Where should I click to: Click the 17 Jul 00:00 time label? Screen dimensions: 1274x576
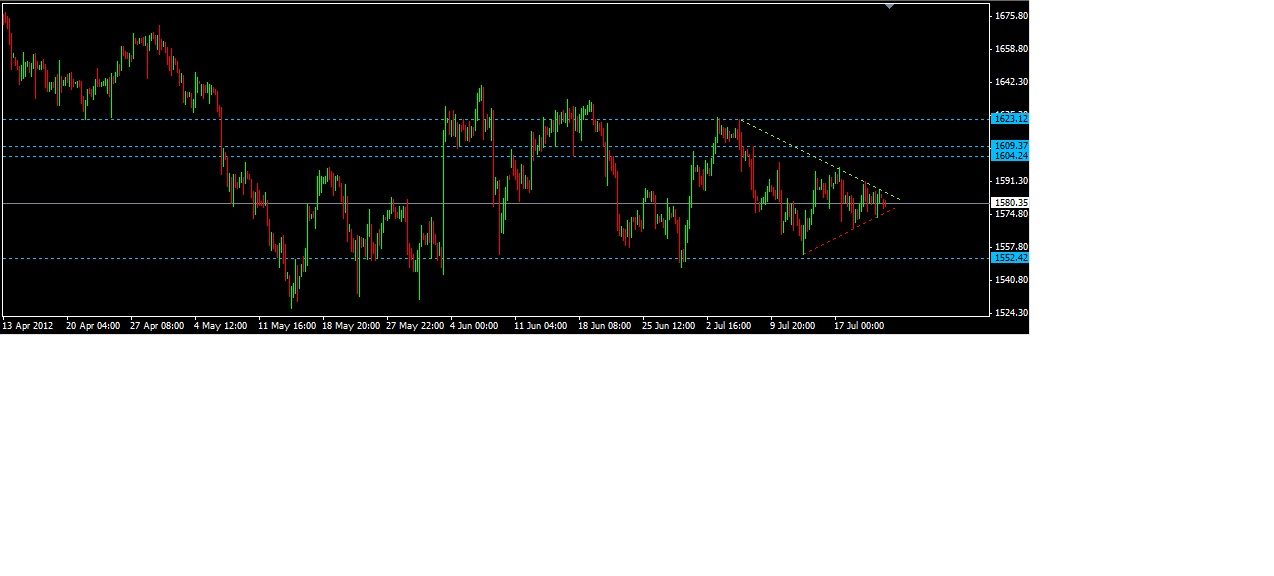pos(860,325)
